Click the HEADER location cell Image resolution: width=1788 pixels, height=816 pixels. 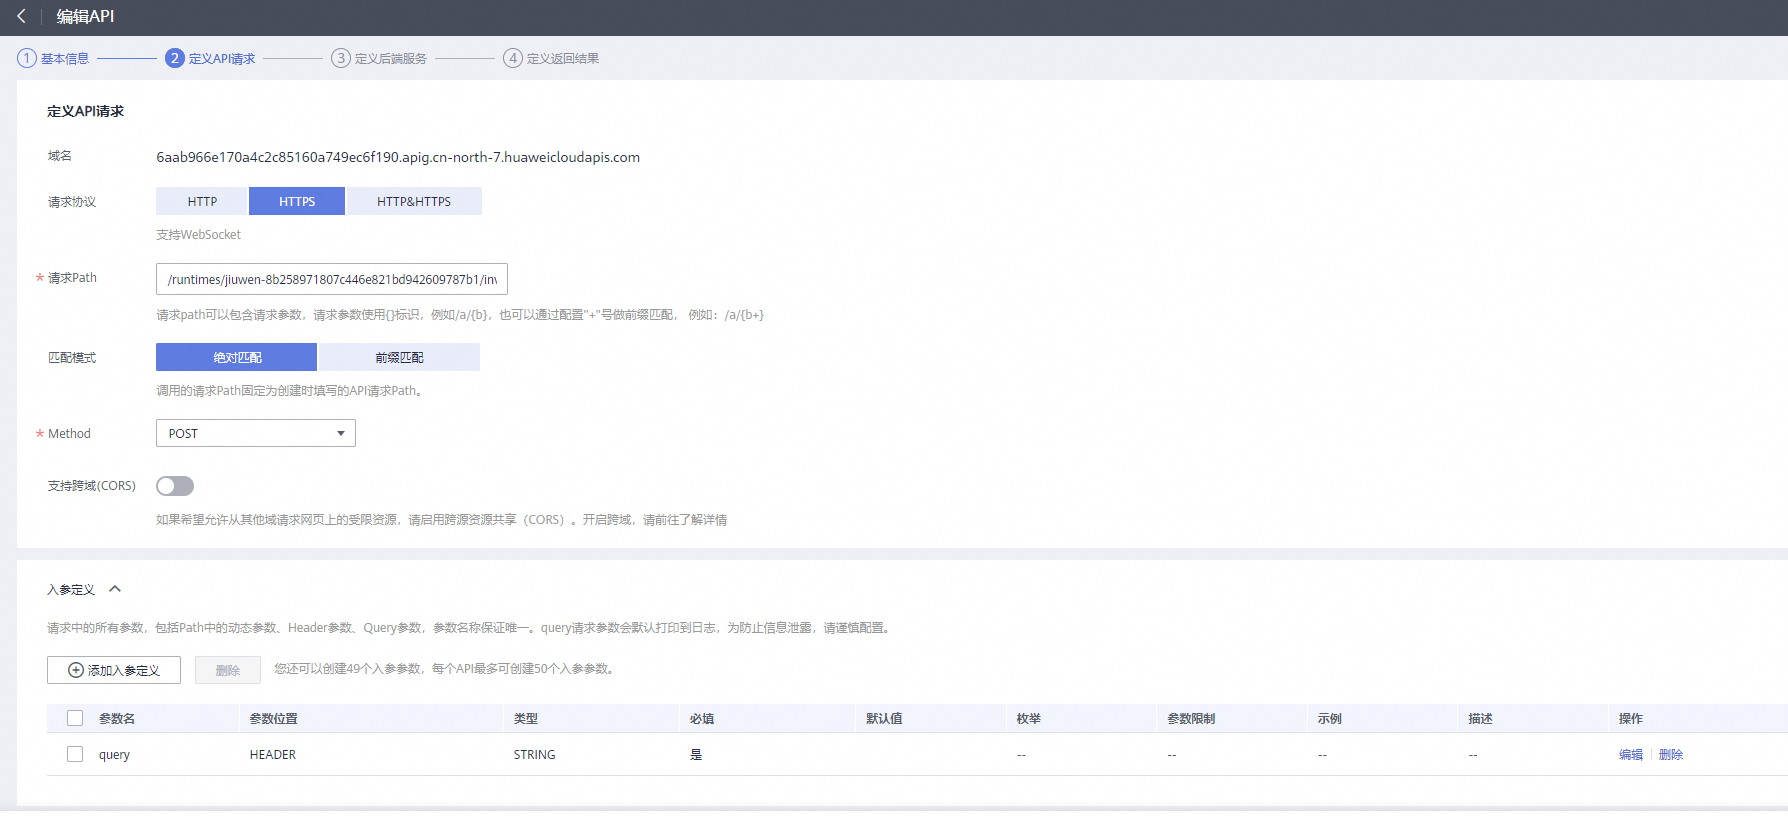273,755
